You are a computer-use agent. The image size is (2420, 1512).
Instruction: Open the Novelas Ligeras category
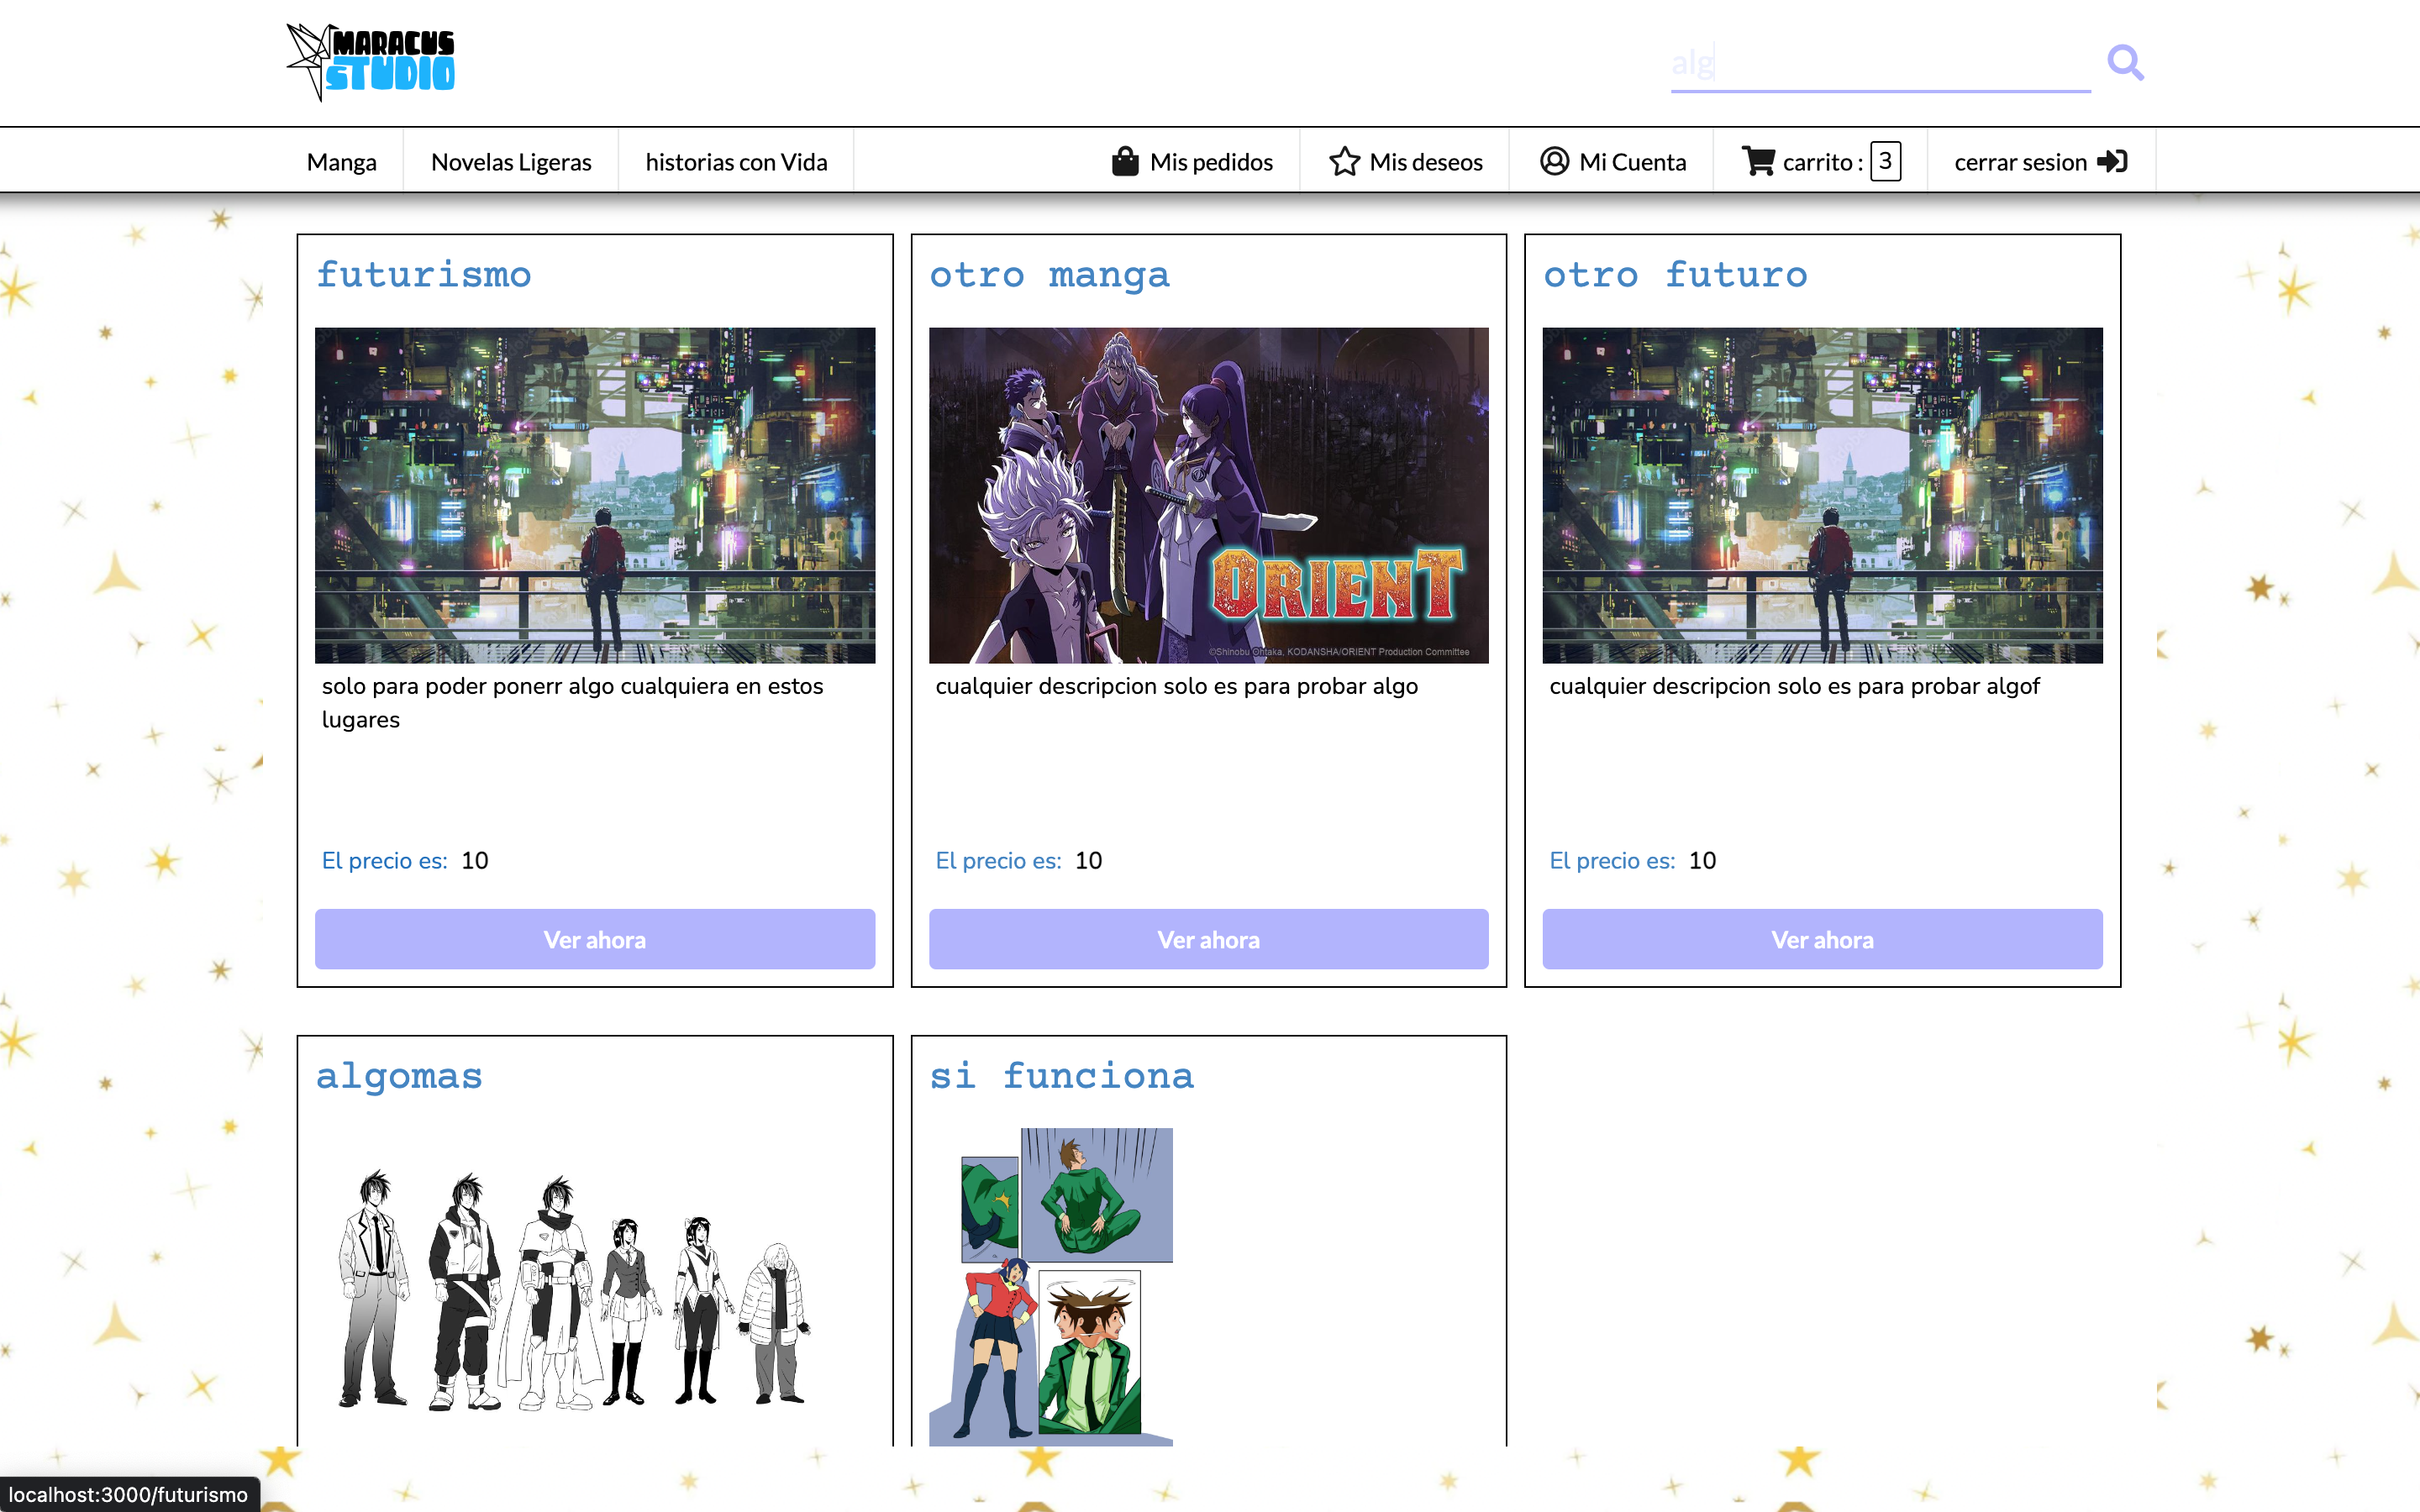tap(511, 161)
